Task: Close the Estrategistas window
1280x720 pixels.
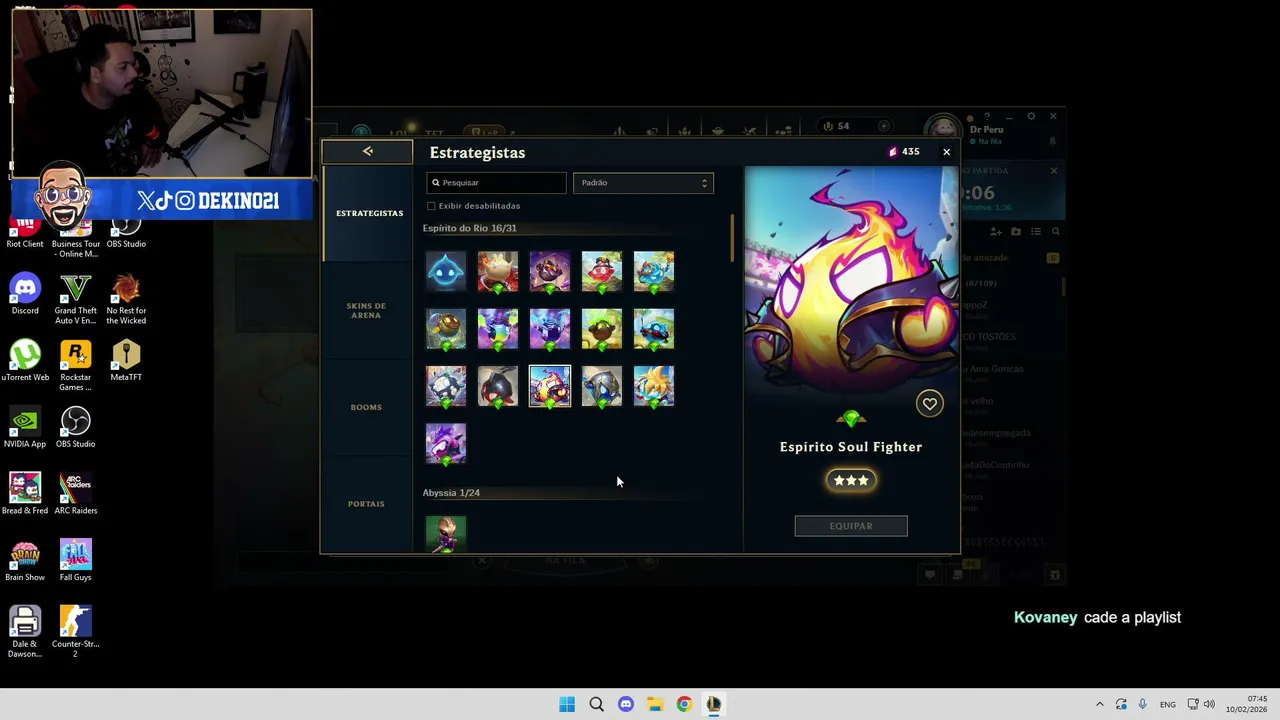Action: (946, 152)
